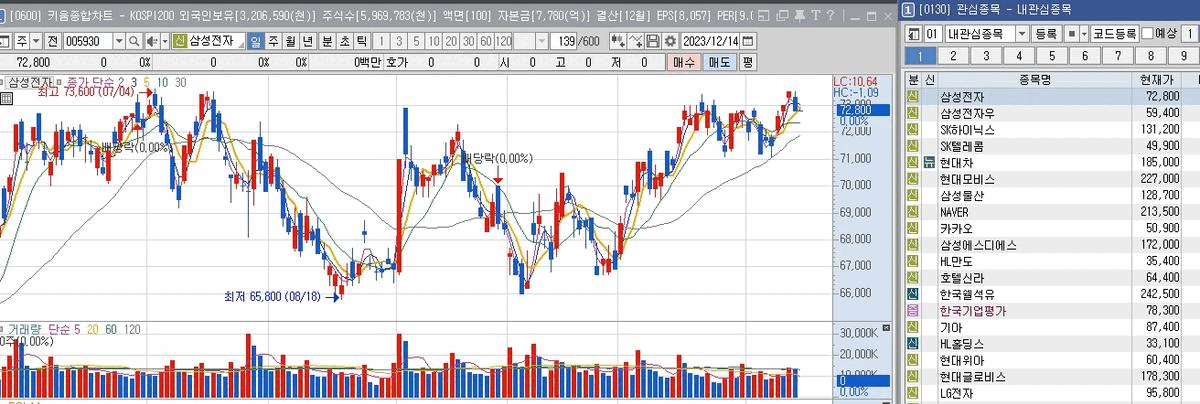The height and width of the screenshot is (404, 1200).
Task: Open the calendar date picker icon
Action: coord(747,41)
